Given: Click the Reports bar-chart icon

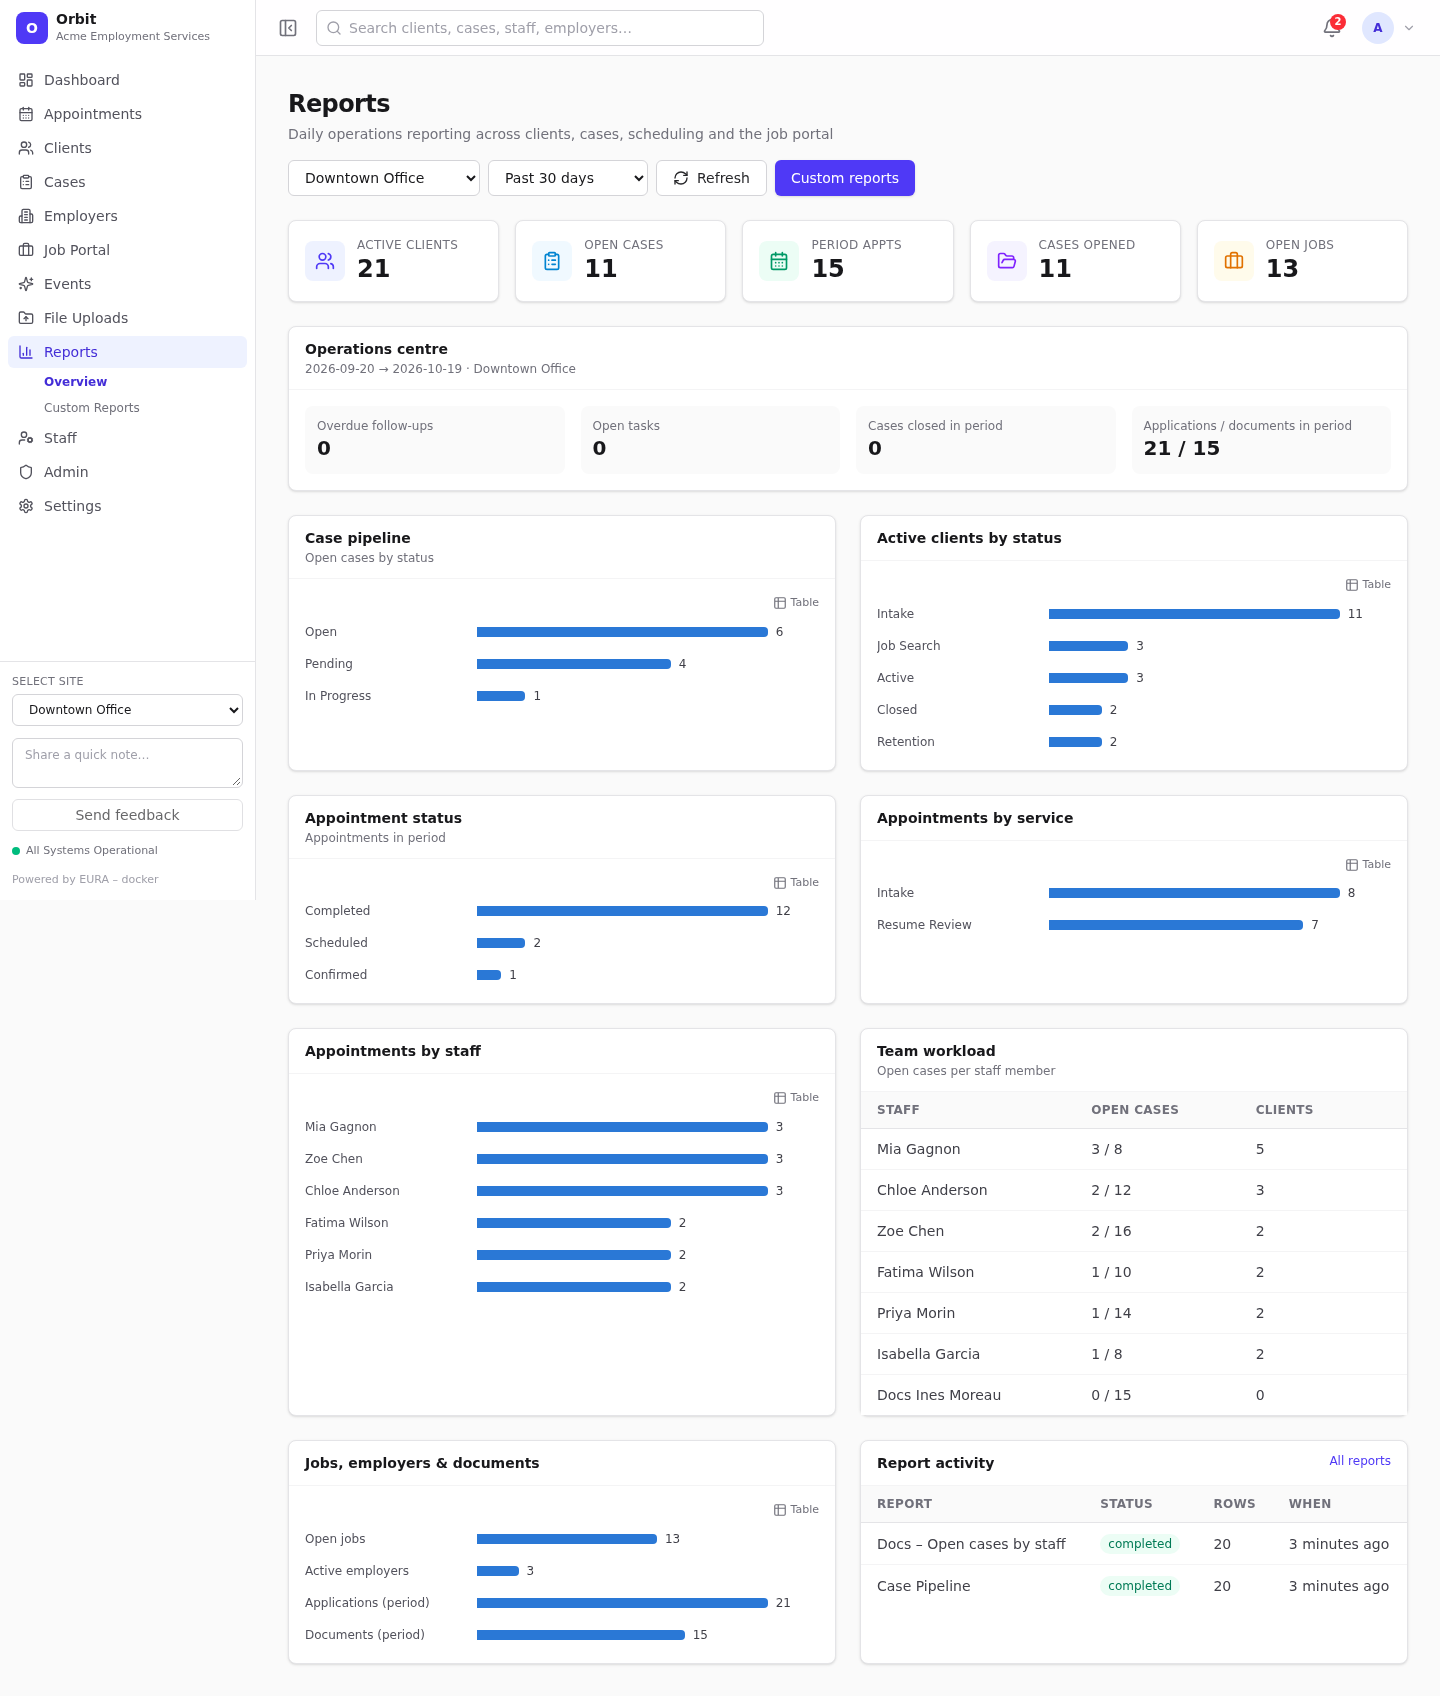Looking at the screenshot, I should pyautogui.click(x=26, y=352).
